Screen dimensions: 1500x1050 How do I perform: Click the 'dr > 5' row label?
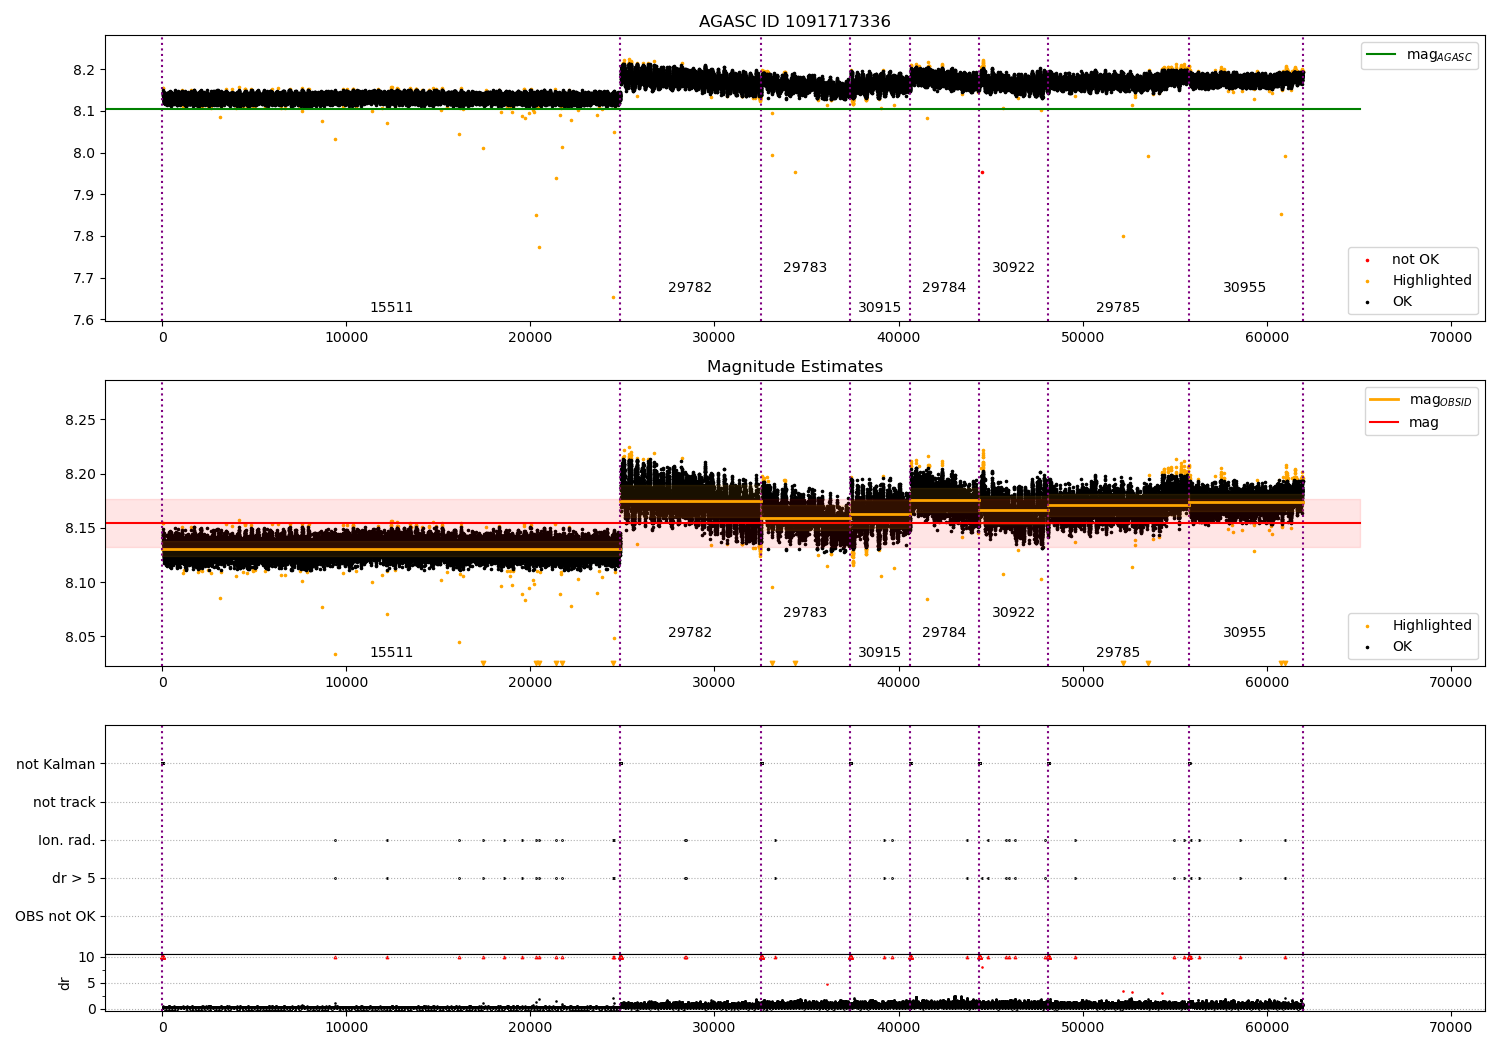[x=74, y=878]
